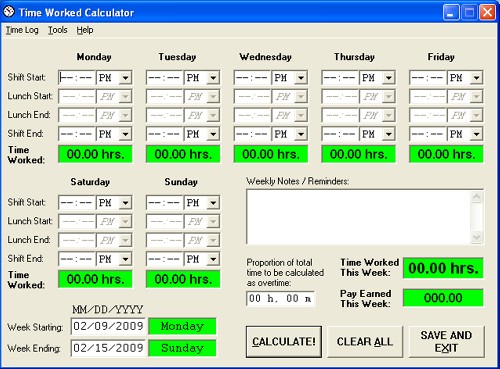This screenshot has width=500, height=369.
Task: Open Saturday Shift Start AM/PM dropdown
Action: [x=125, y=203]
